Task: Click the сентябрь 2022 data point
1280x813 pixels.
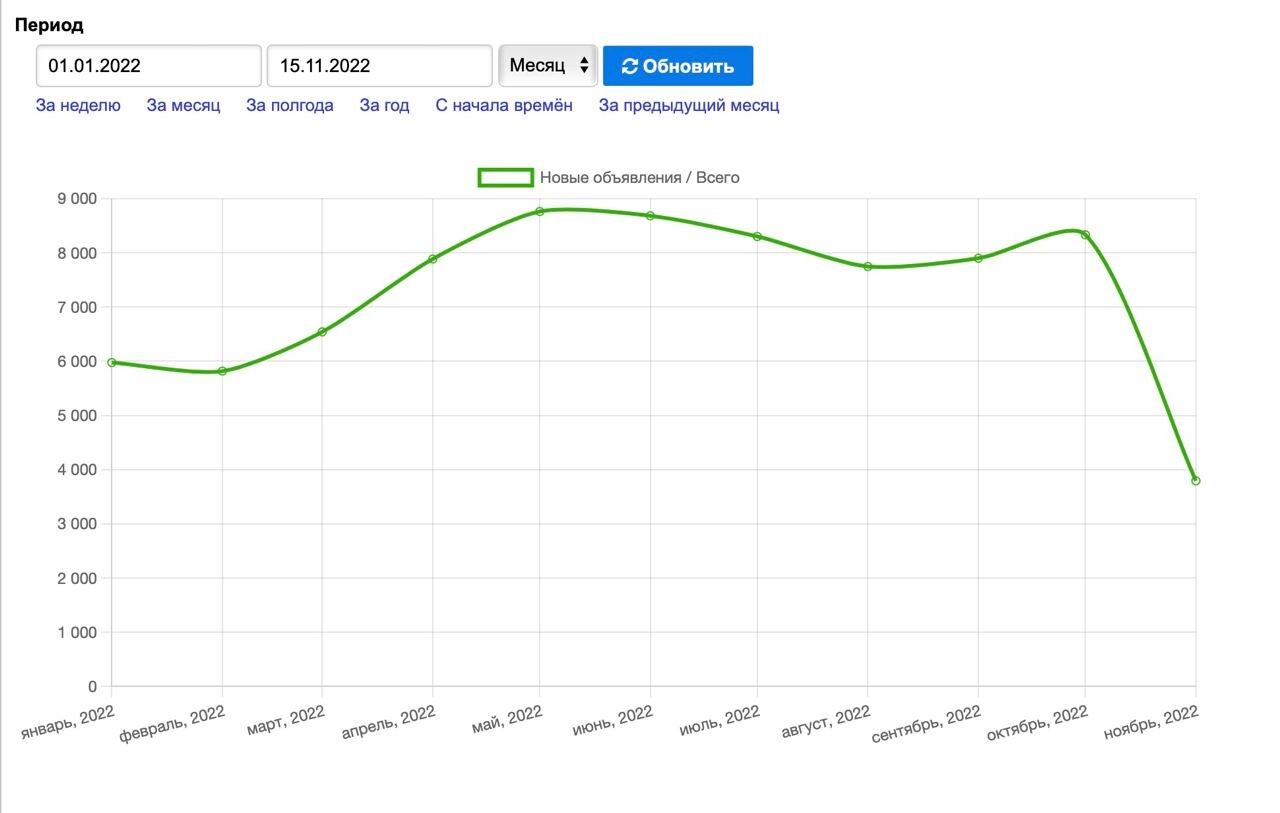Action: coord(978,258)
